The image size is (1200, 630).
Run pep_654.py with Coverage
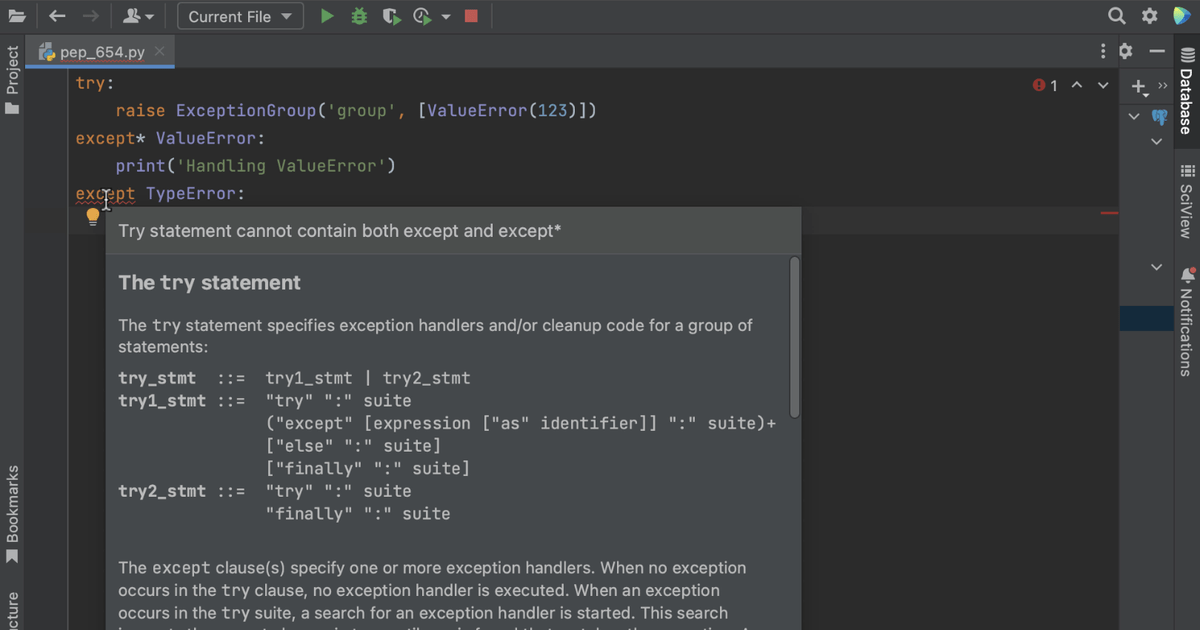coord(390,16)
